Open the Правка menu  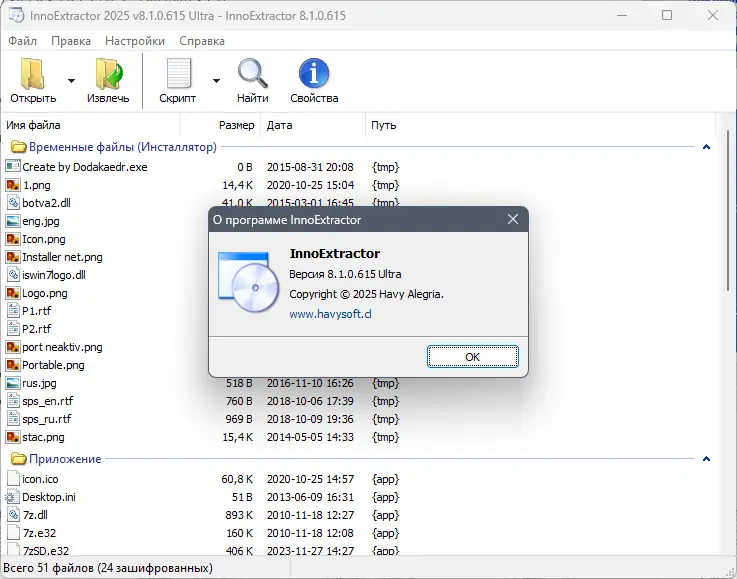point(71,41)
